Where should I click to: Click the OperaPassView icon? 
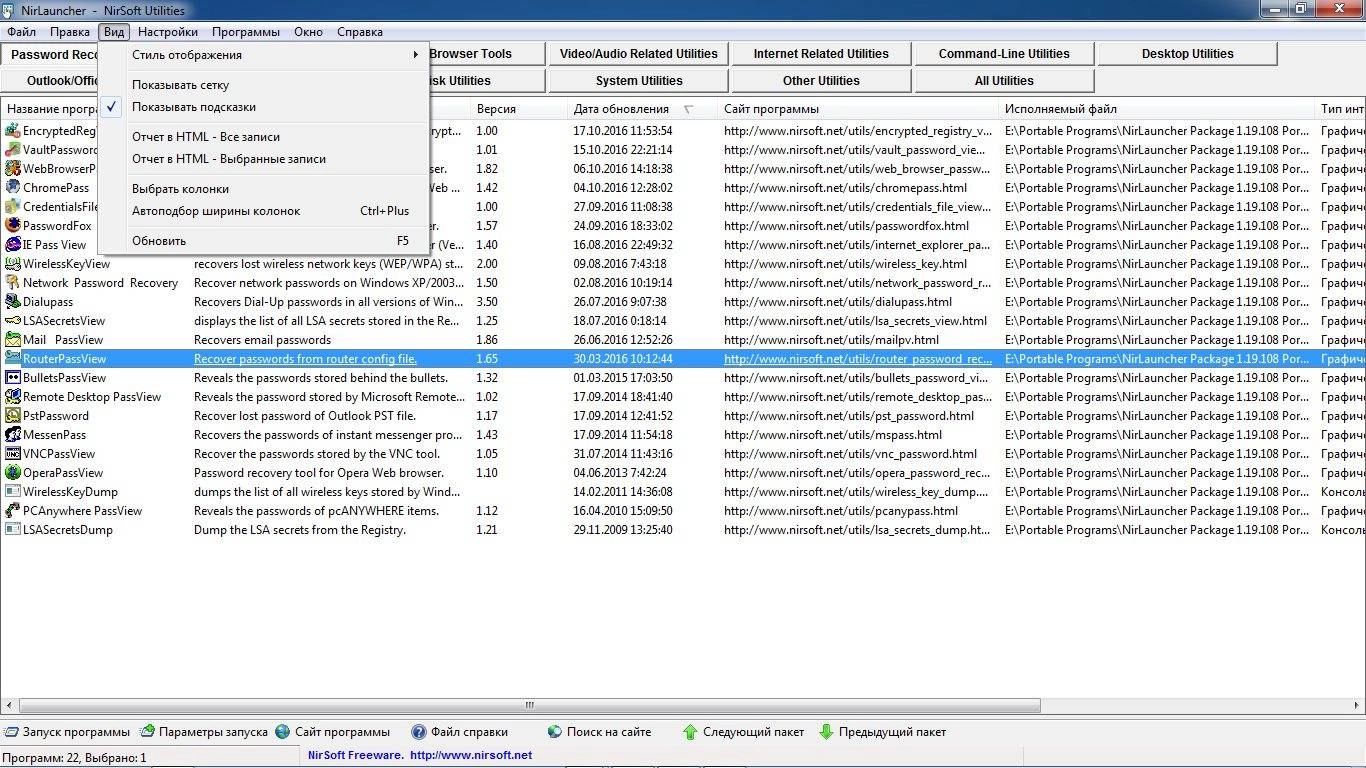pyautogui.click(x=13, y=472)
